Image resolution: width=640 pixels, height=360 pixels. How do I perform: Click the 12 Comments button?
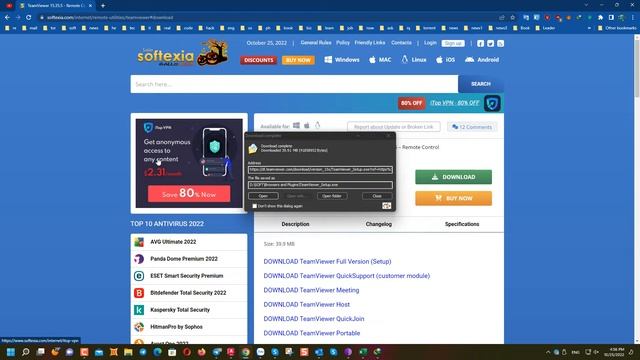tap(472, 127)
